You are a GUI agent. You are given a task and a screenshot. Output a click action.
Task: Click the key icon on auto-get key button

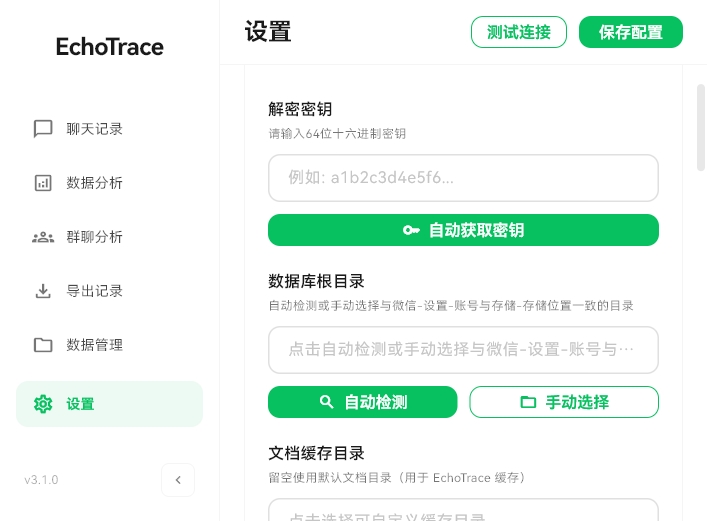pos(411,230)
